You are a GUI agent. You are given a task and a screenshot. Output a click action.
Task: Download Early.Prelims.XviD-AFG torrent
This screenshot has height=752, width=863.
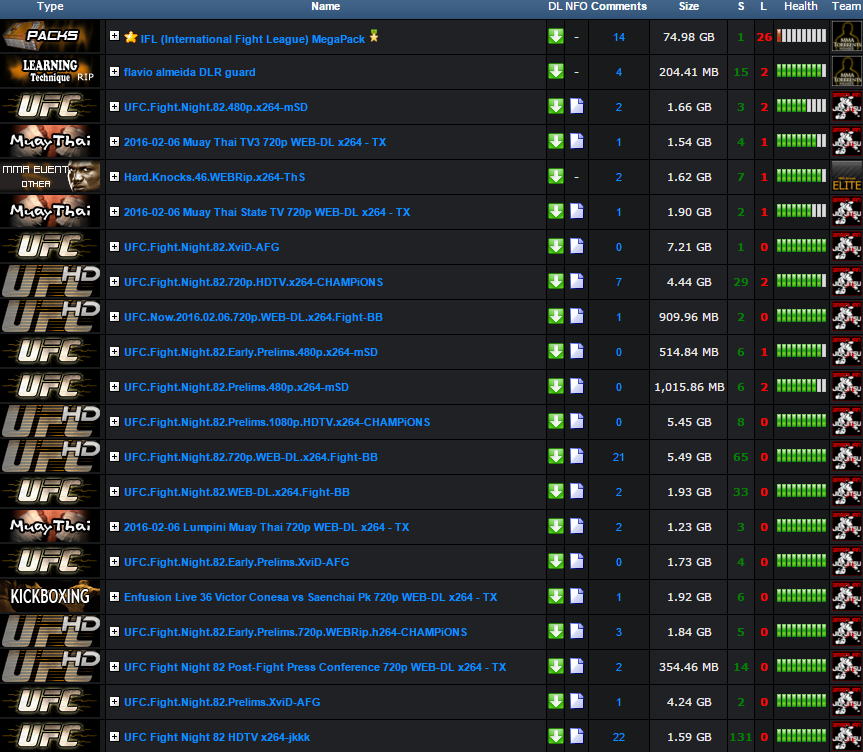click(556, 562)
